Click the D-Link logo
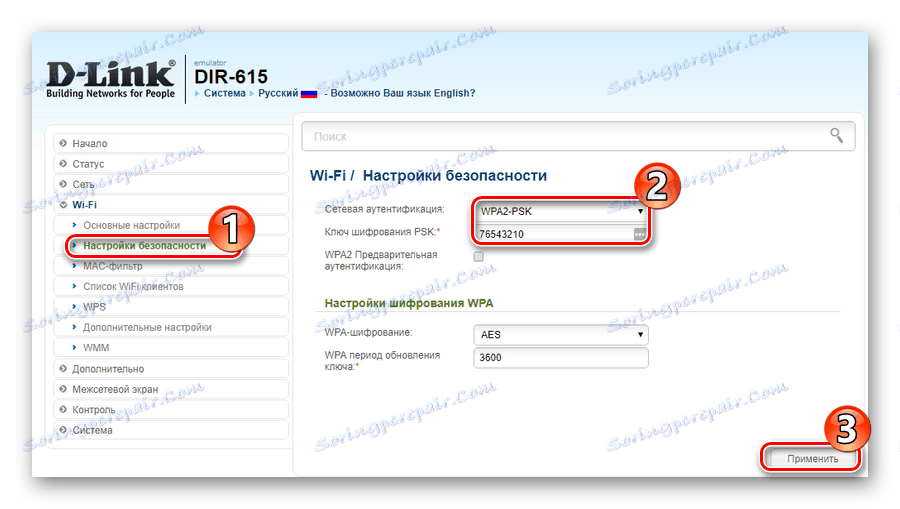Viewport: 900px width, 509px height. pos(110,79)
